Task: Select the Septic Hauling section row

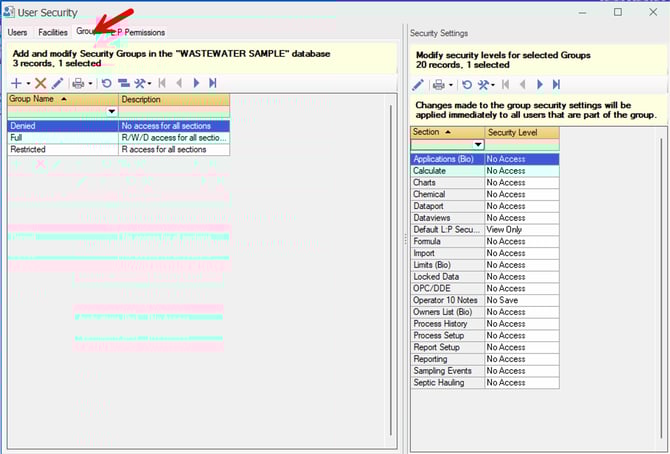Action: 447,382
